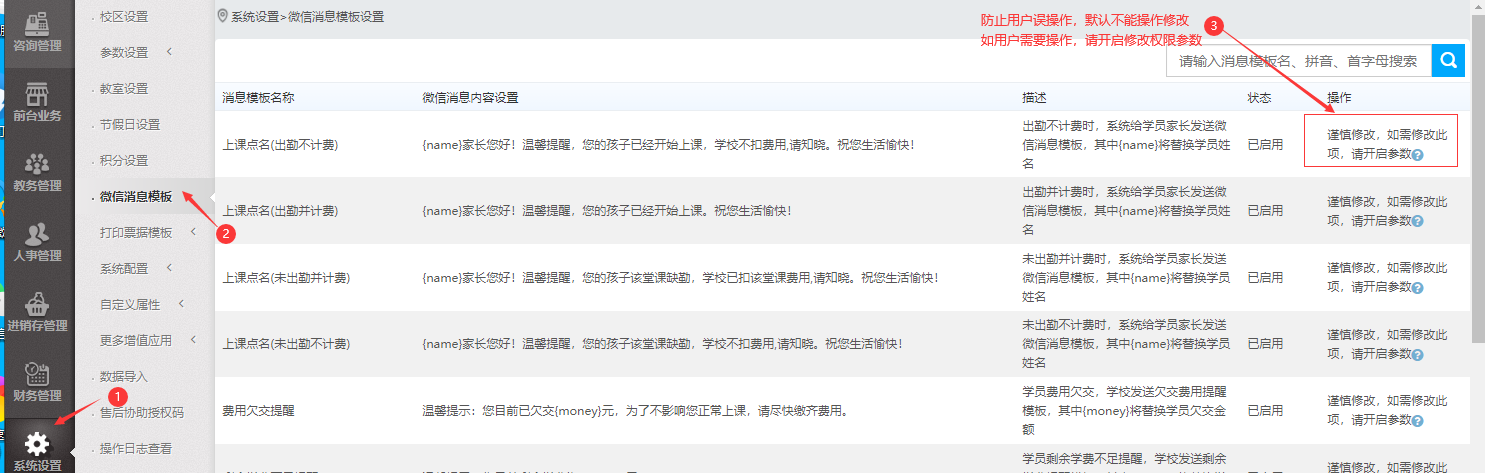Open 前台业务 storefront icon
The height and width of the screenshot is (473, 1485).
[37, 93]
